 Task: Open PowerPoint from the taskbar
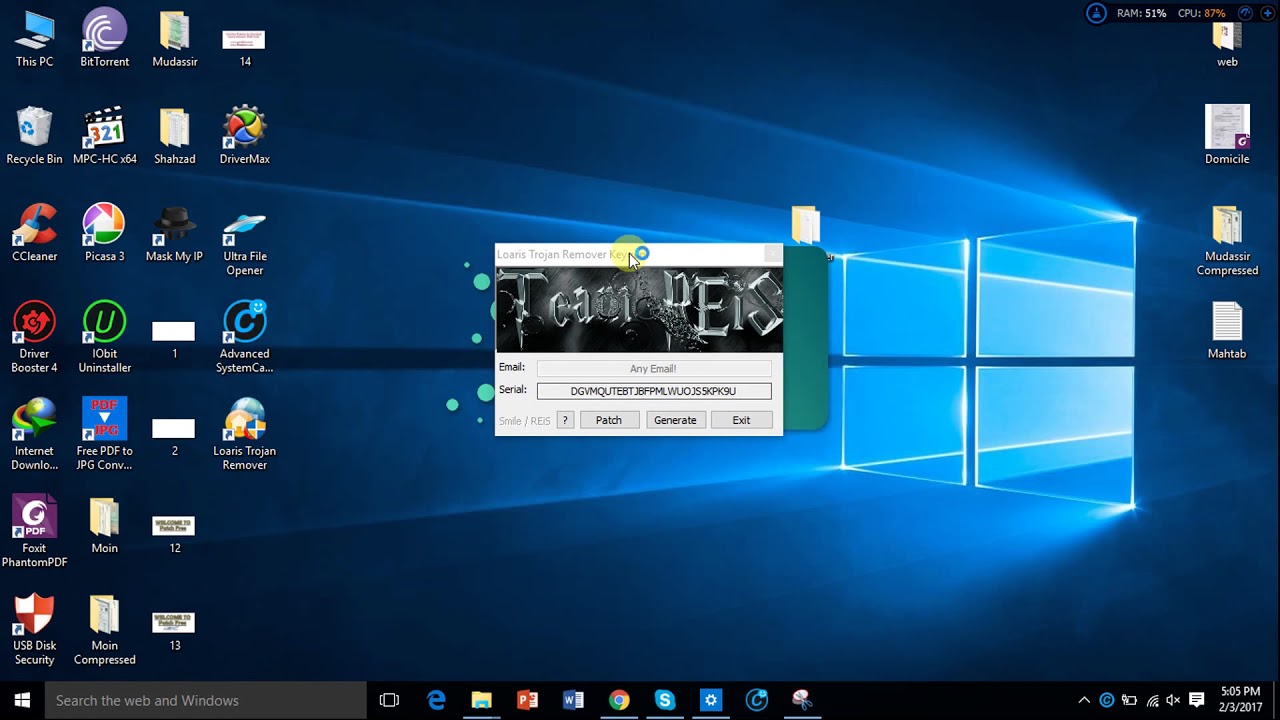pos(527,700)
